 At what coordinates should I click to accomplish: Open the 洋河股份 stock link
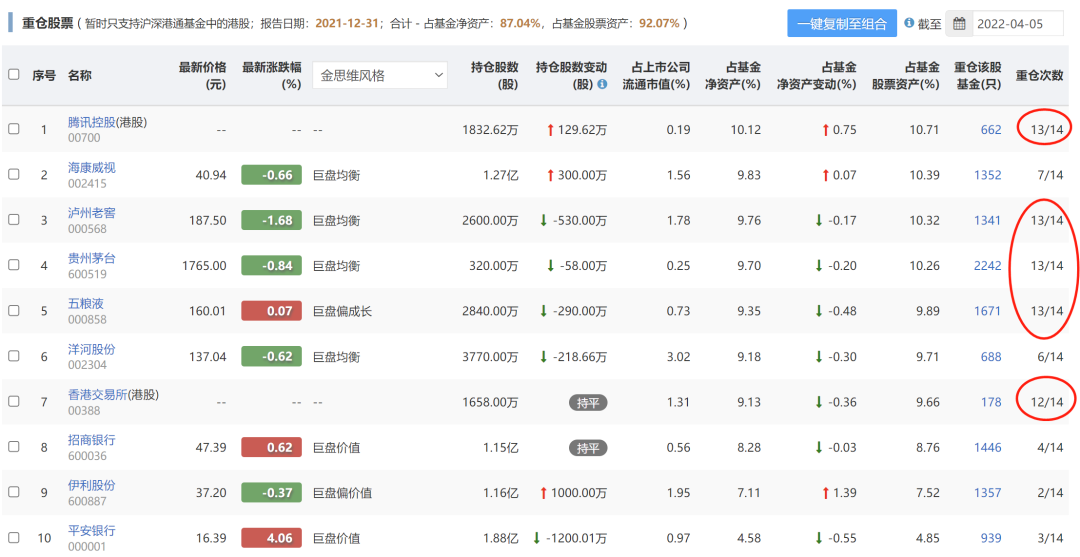[x=91, y=349]
